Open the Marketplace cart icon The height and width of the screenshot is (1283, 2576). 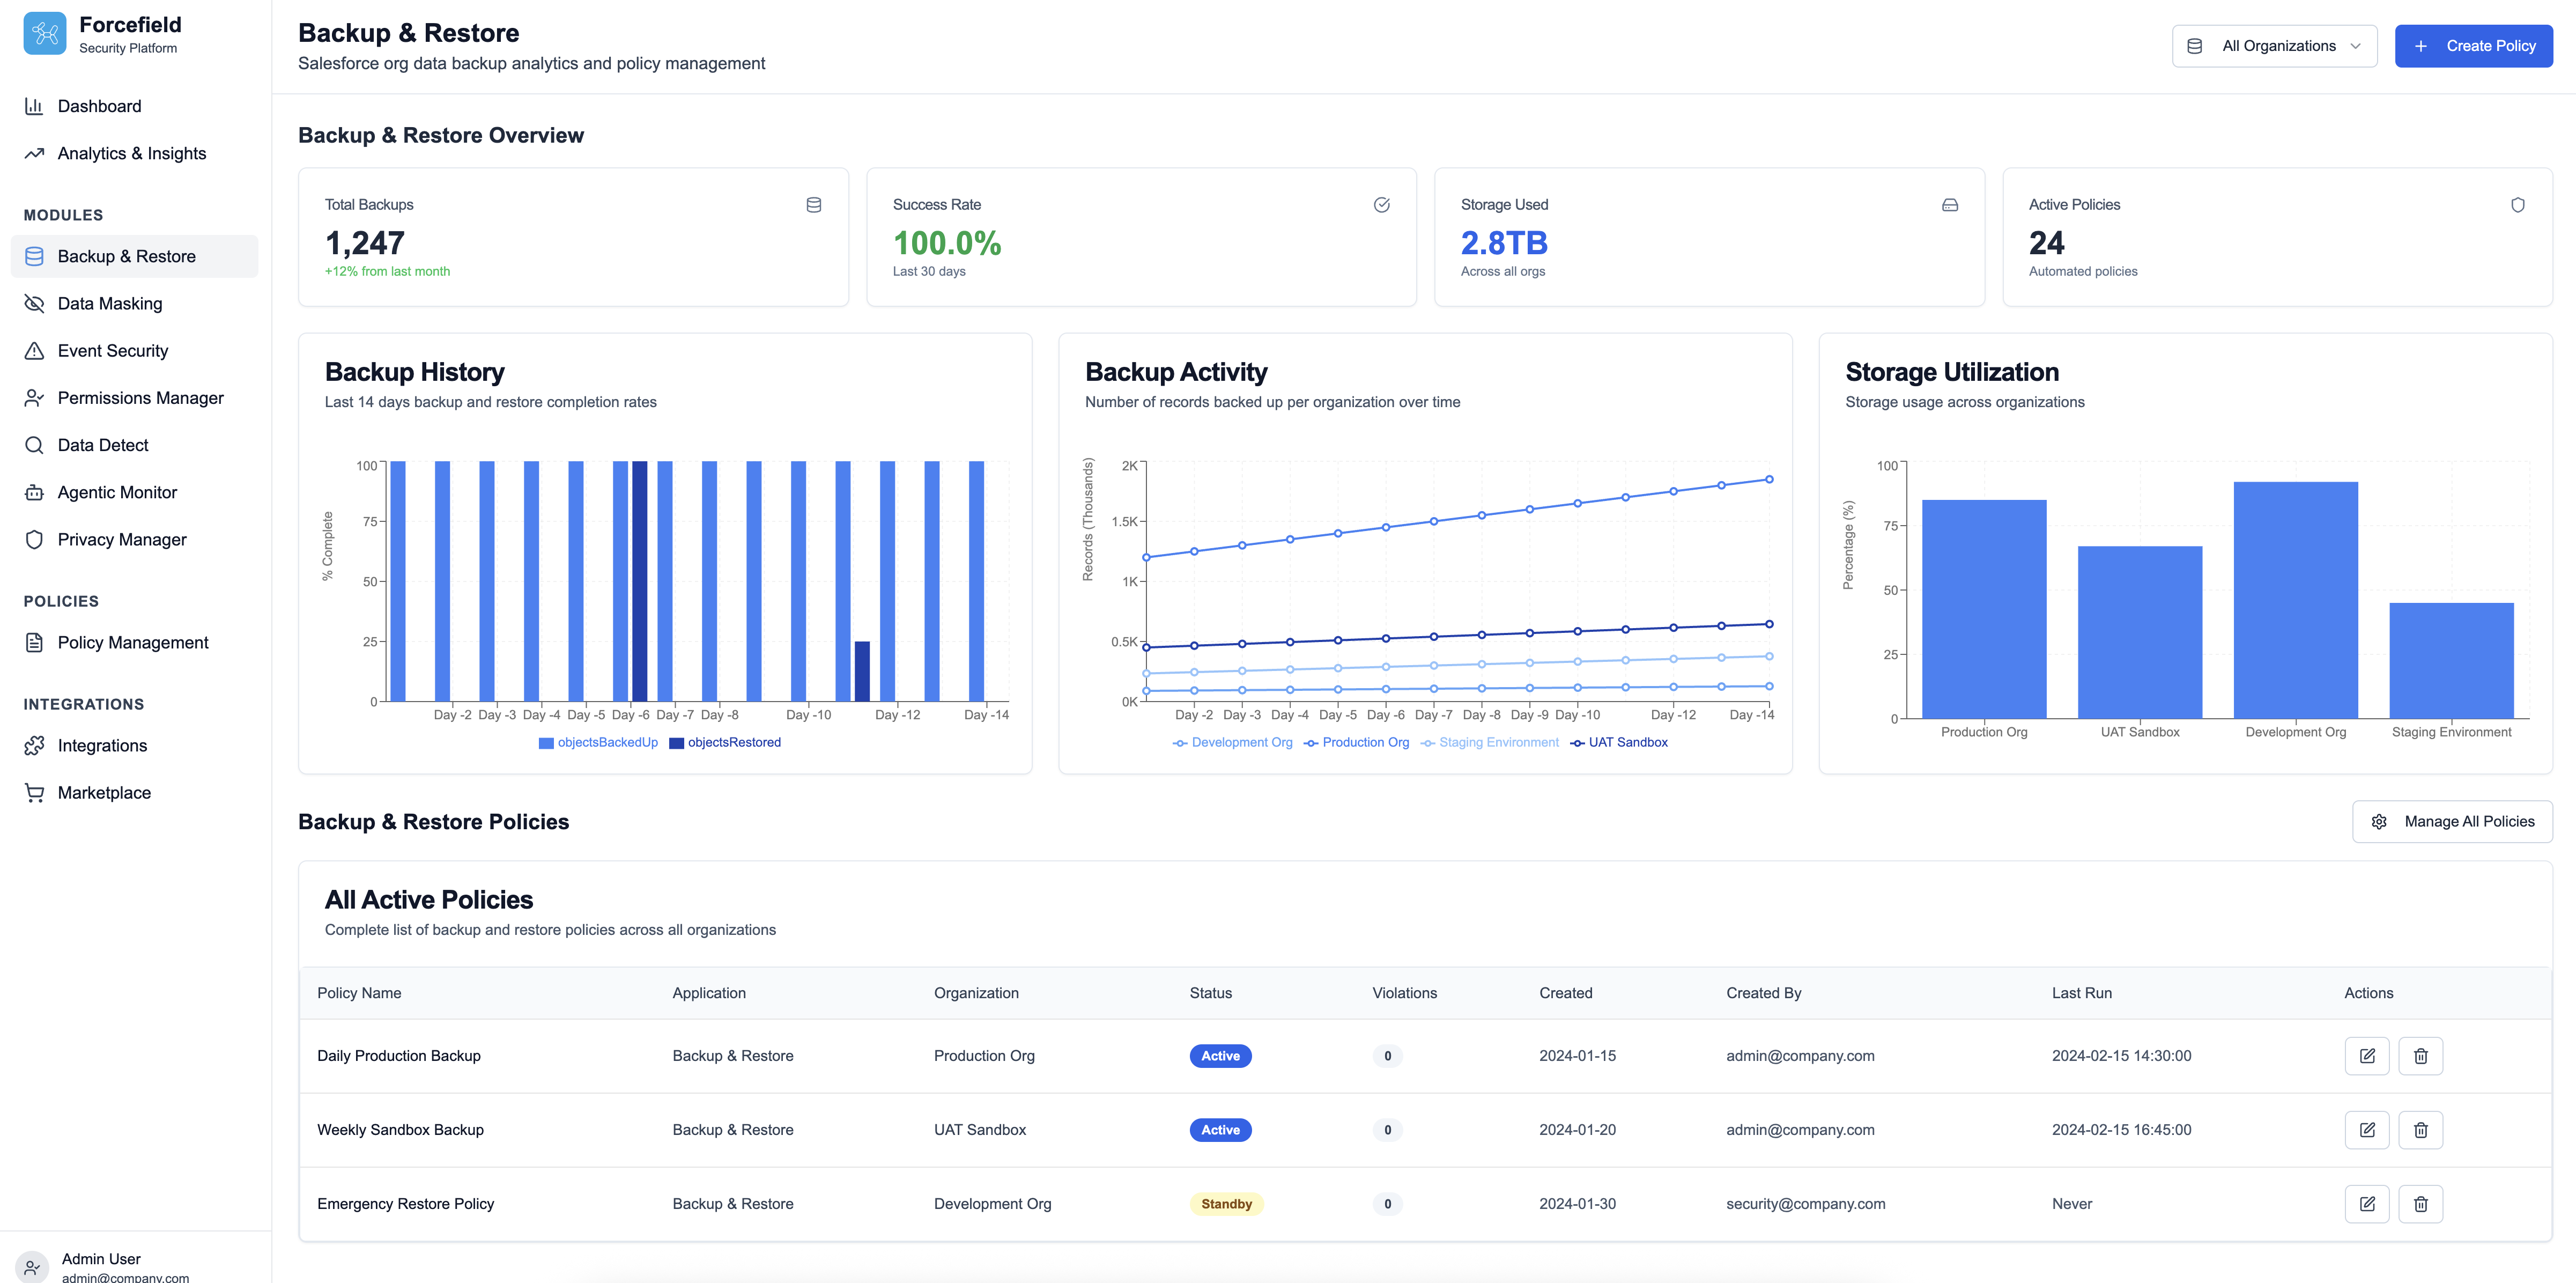click(34, 793)
